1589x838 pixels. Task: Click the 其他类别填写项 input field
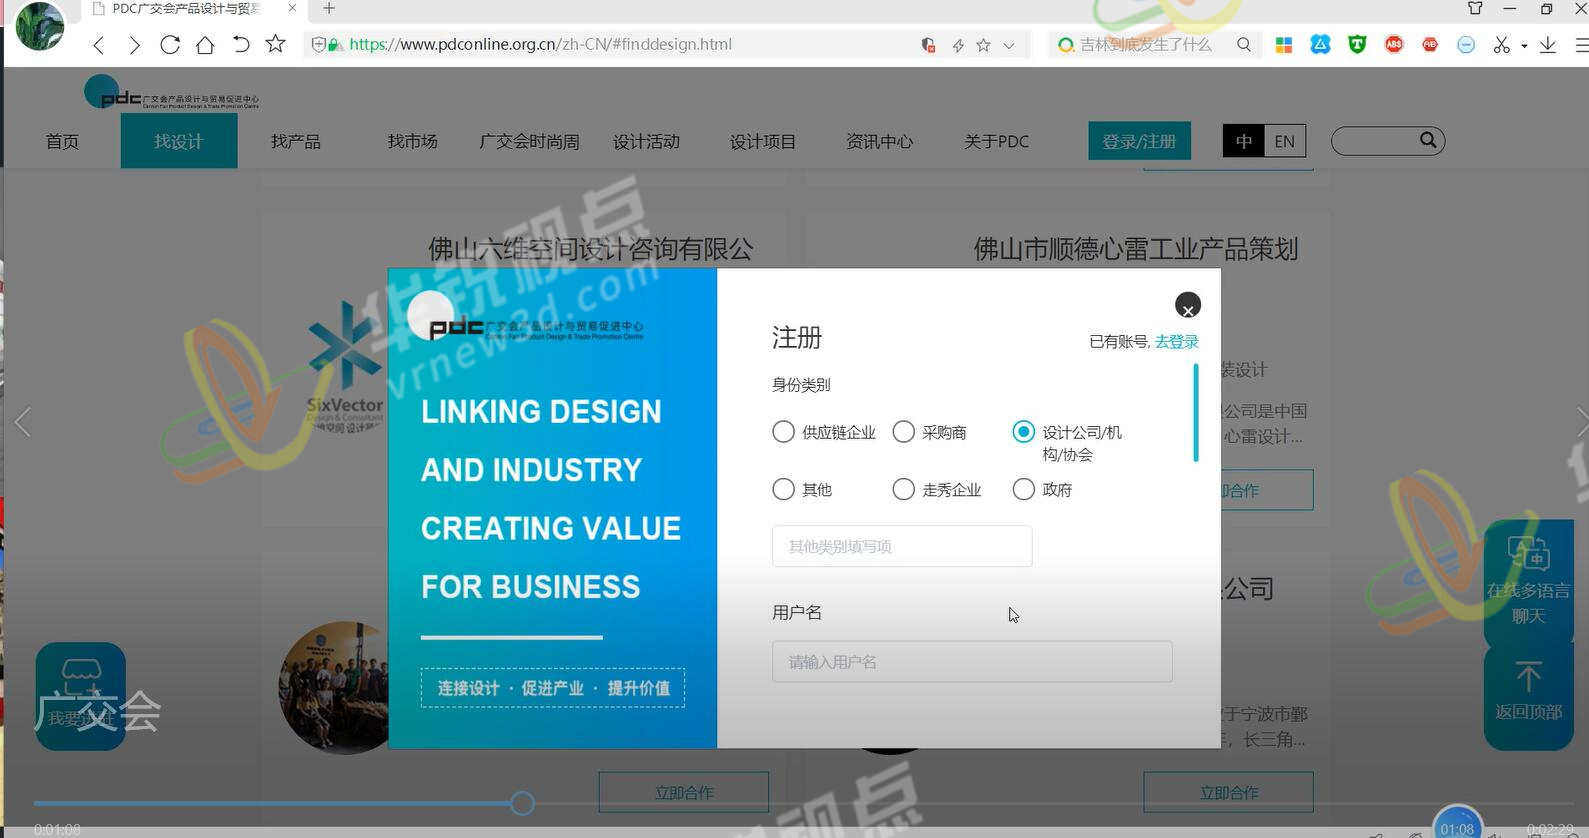[x=902, y=546]
